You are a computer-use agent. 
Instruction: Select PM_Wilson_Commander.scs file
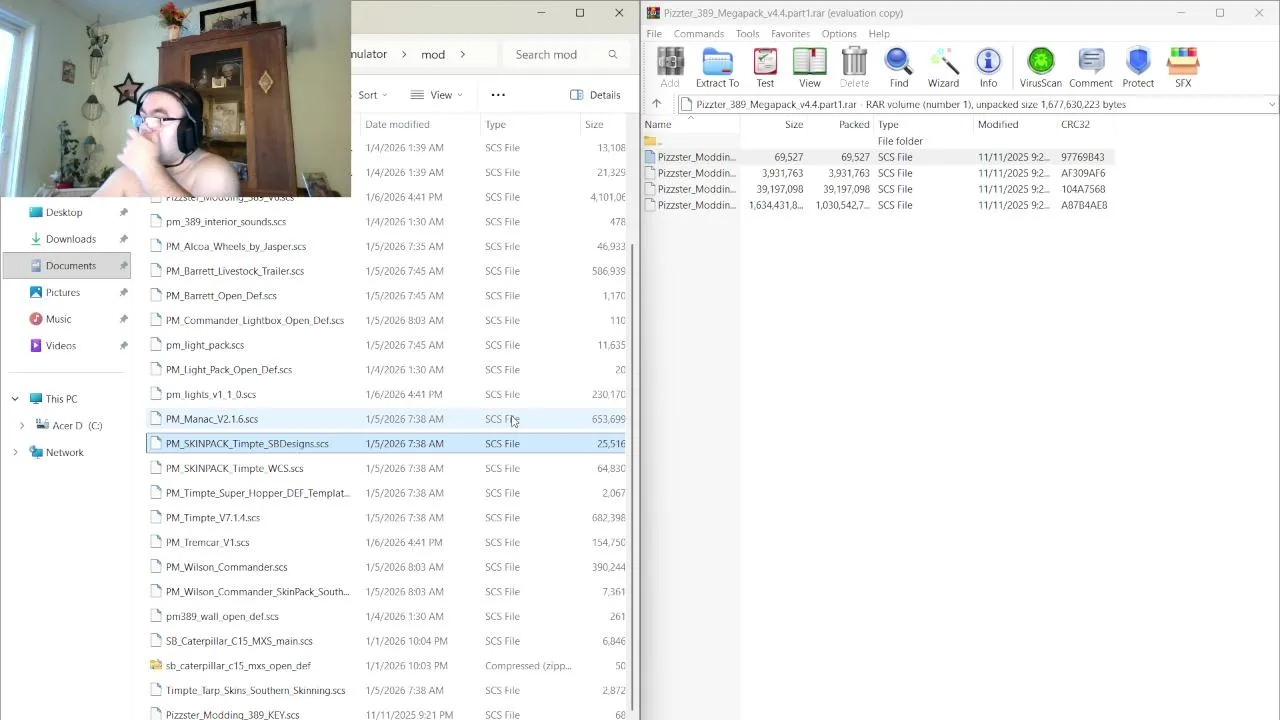click(x=388, y=567)
